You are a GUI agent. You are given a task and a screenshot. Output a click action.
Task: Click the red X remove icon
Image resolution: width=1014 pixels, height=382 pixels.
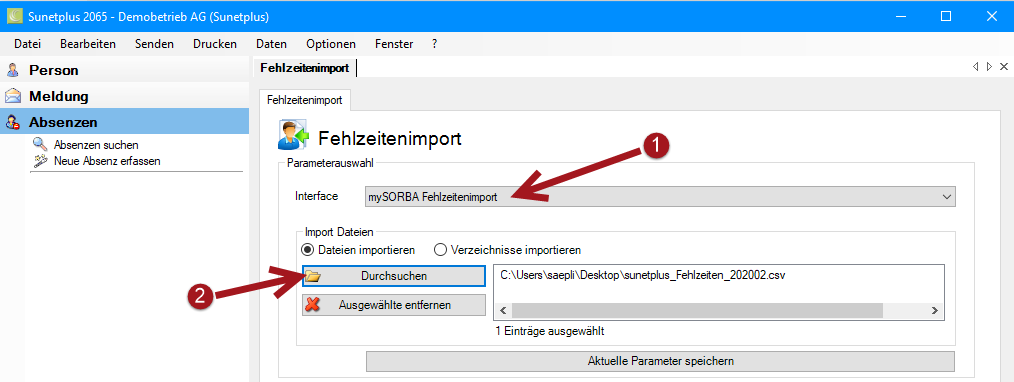tap(313, 304)
